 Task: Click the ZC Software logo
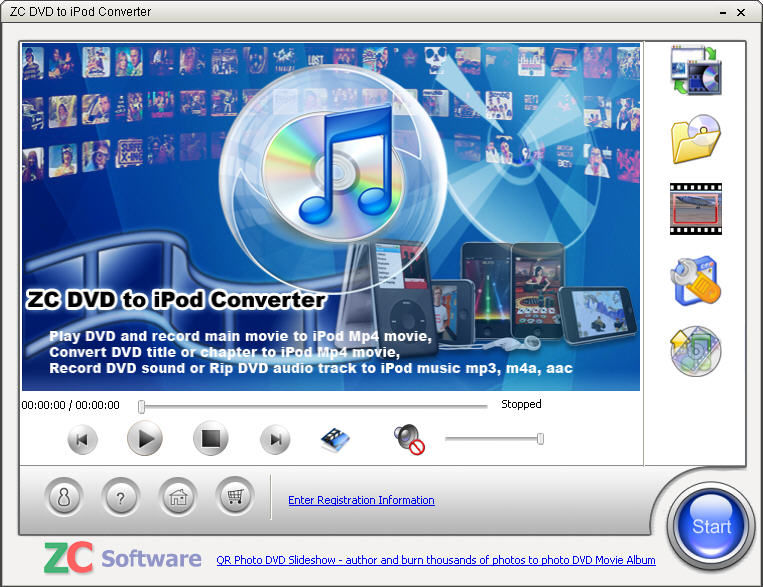(x=123, y=557)
